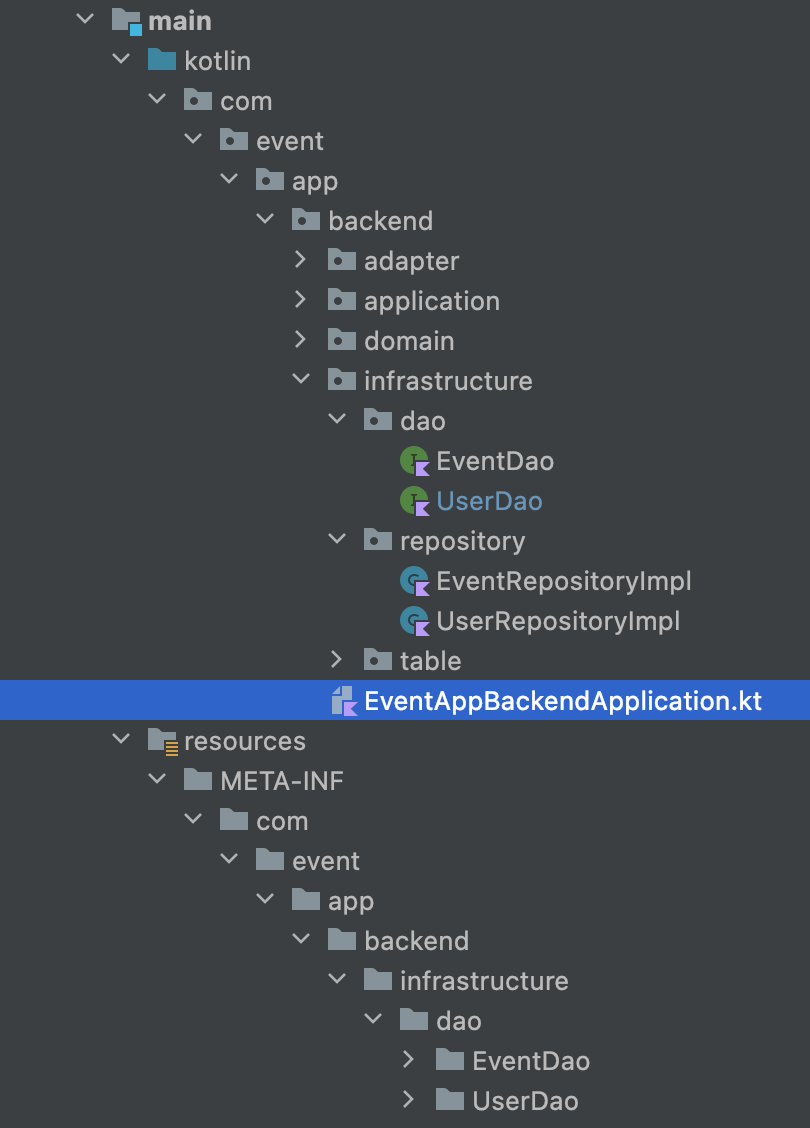Collapse the META-INF folder
810x1128 pixels.
tap(157, 779)
